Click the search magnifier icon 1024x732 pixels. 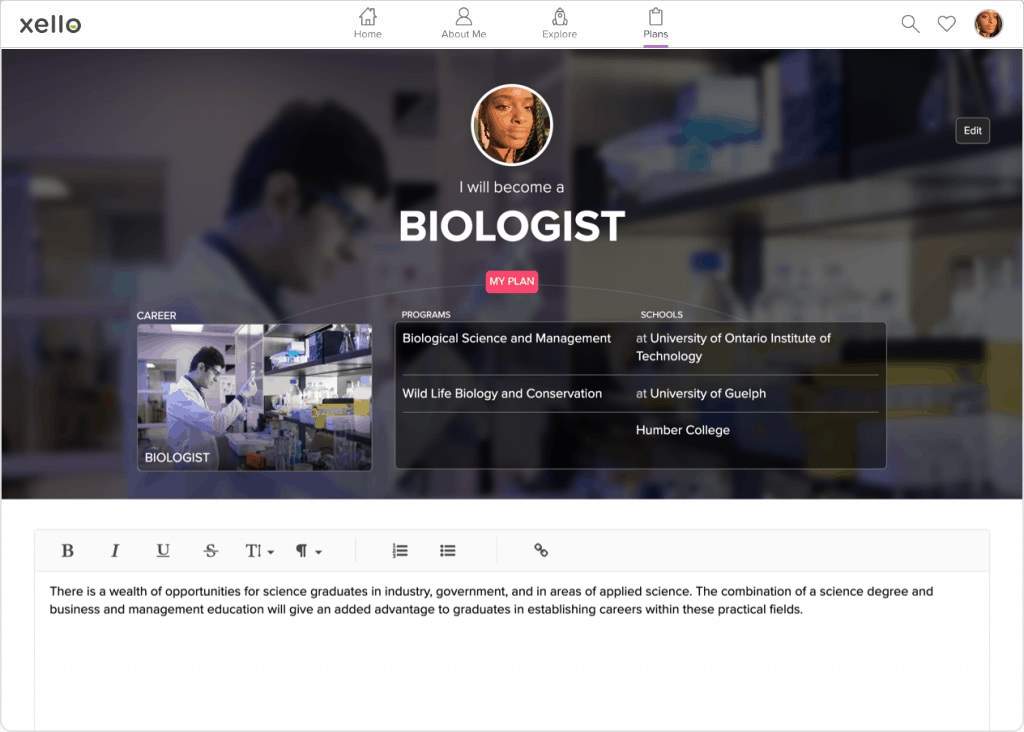tap(910, 24)
